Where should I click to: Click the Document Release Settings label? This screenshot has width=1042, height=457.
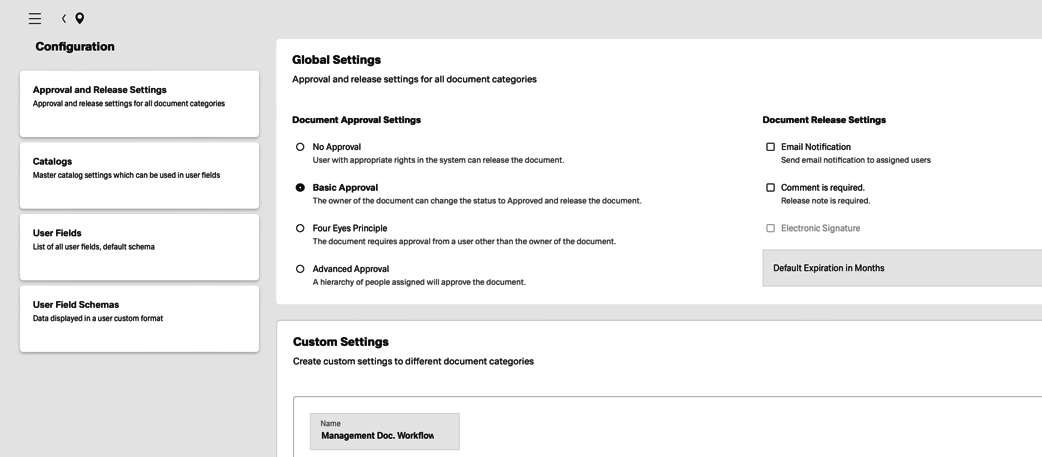coord(824,120)
